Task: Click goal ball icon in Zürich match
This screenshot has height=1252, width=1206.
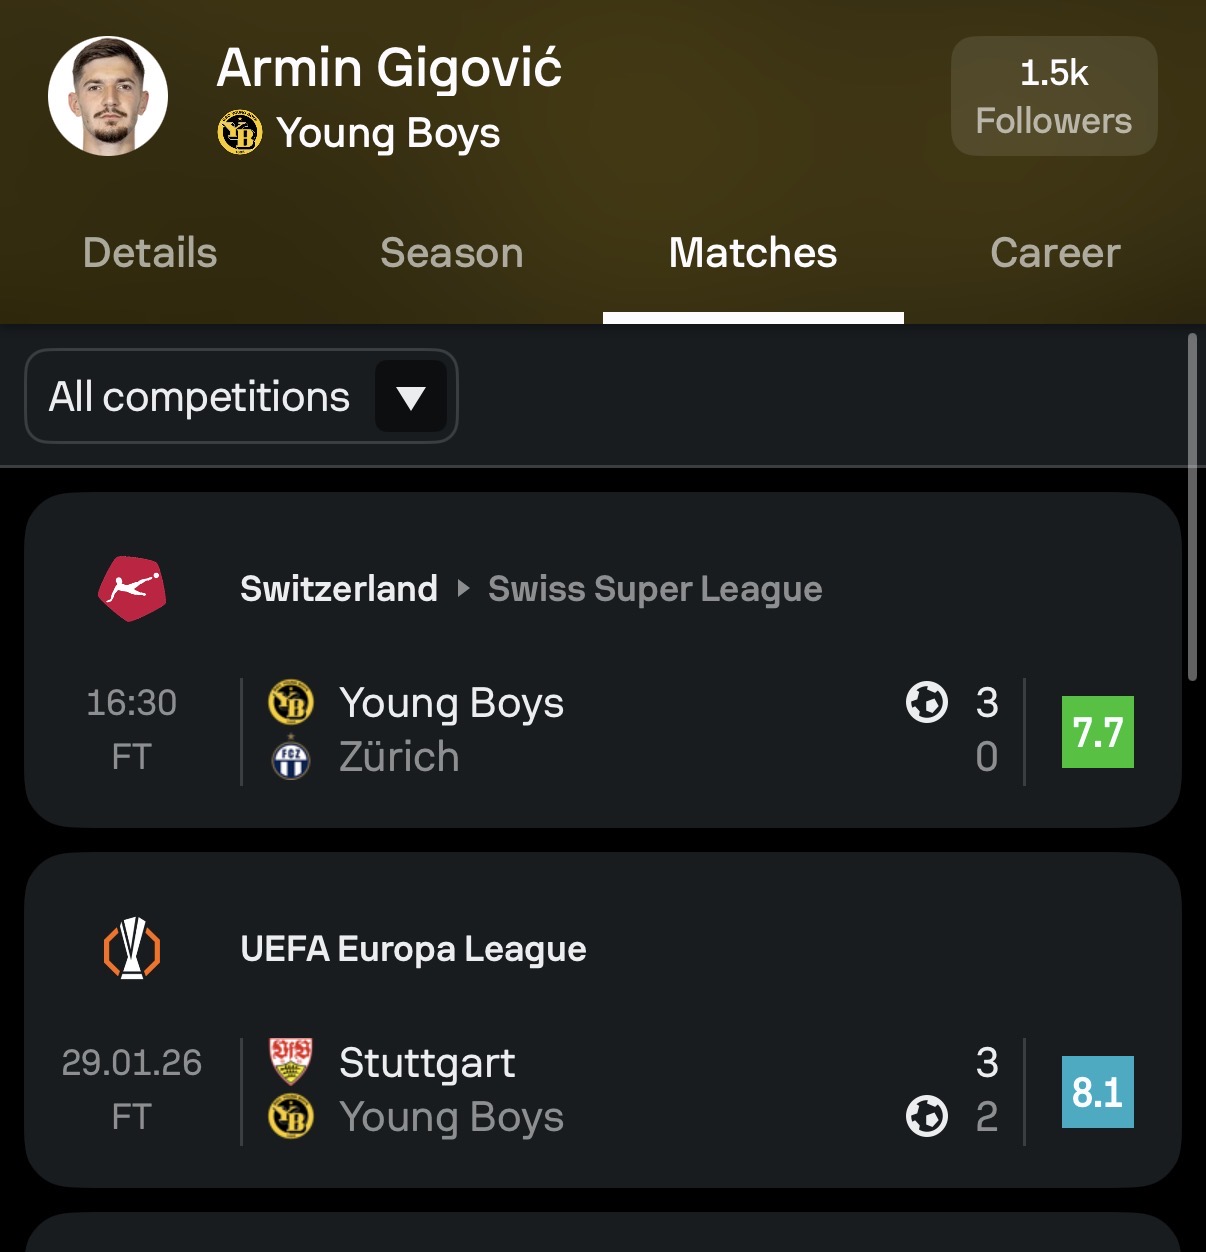Action: click(x=927, y=702)
